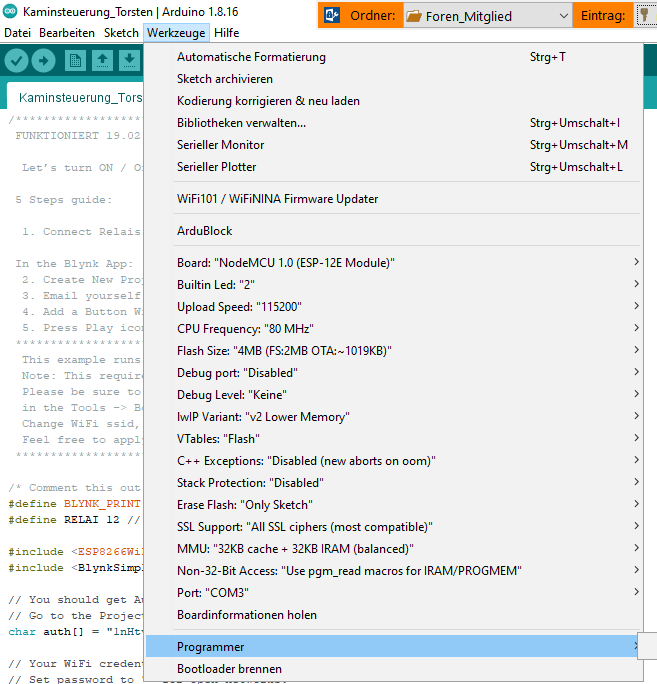This screenshot has width=657, height=684.
Task: Expand the Non-32-Bit Access submenu
Action: pyautogui.click(x=393, y=571)
